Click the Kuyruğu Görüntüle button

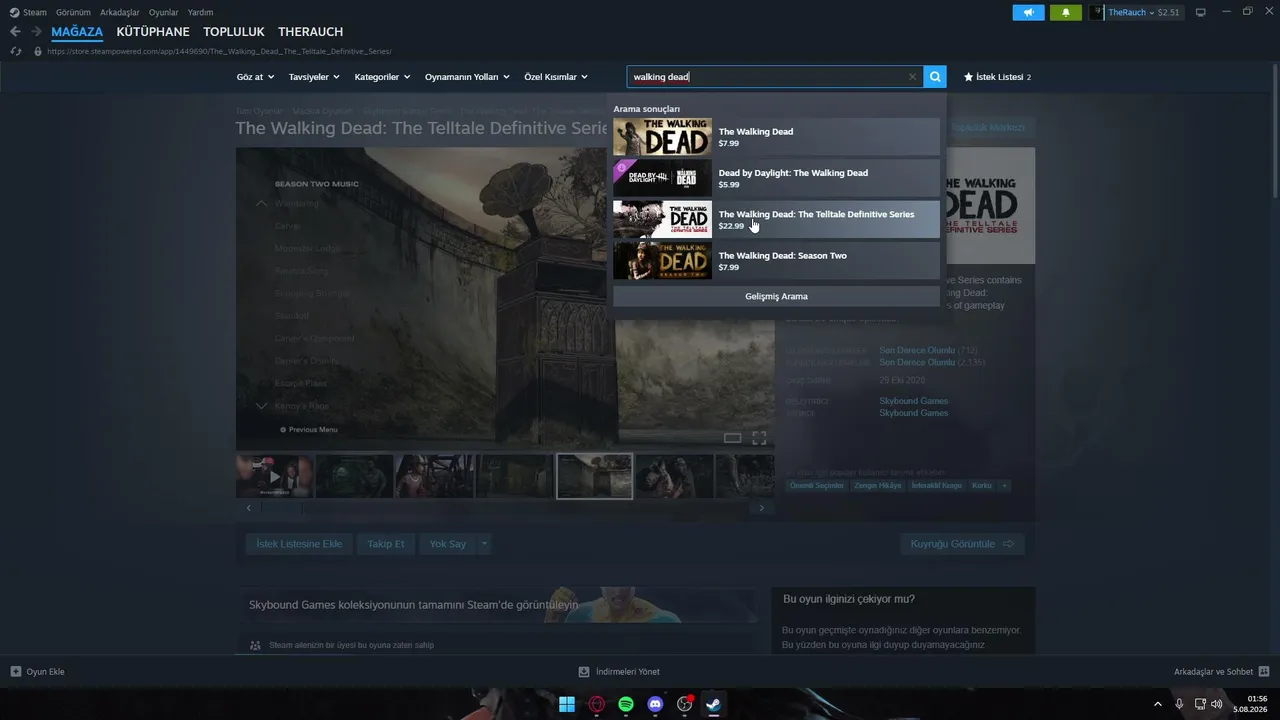962,544
